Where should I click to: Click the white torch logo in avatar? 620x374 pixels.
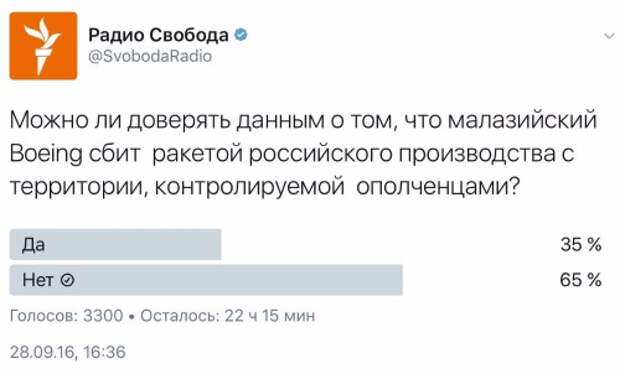[x=43, y=46]
